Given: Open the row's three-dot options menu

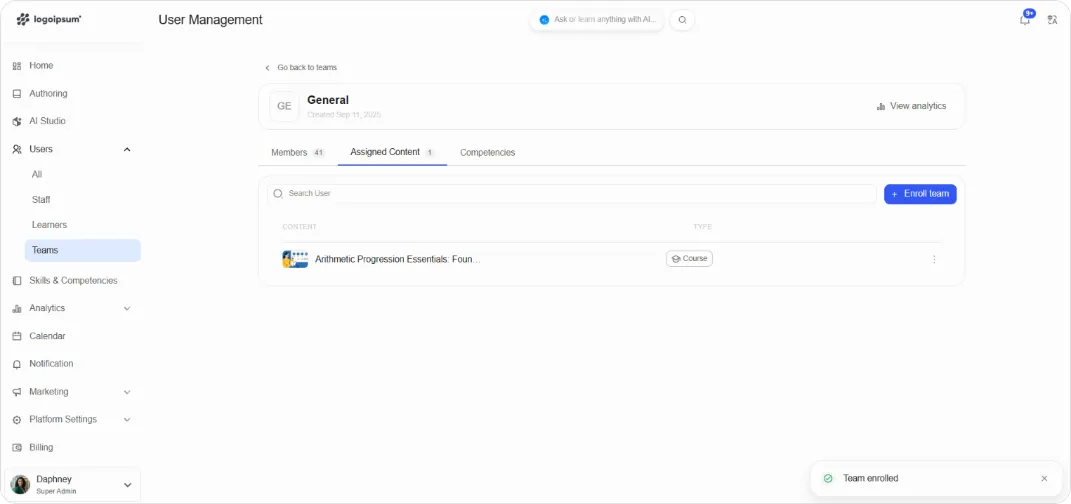Looking at the screenshot, I should point(934,260).
